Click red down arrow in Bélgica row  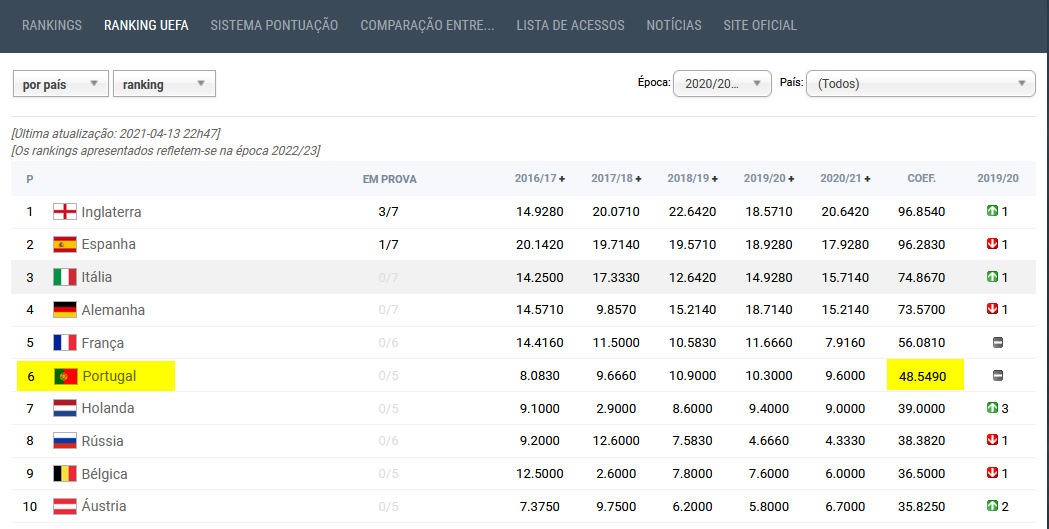tap(992, 472)
